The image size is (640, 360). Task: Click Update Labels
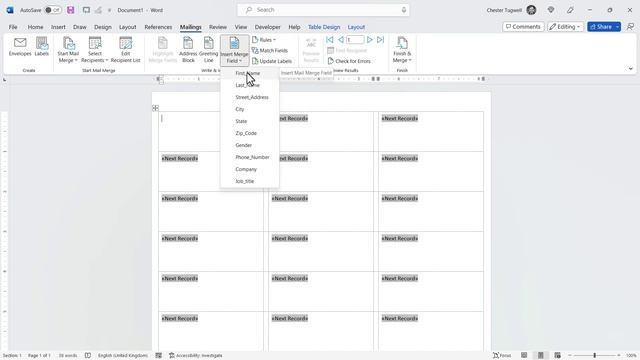click(x=272, y=61)
